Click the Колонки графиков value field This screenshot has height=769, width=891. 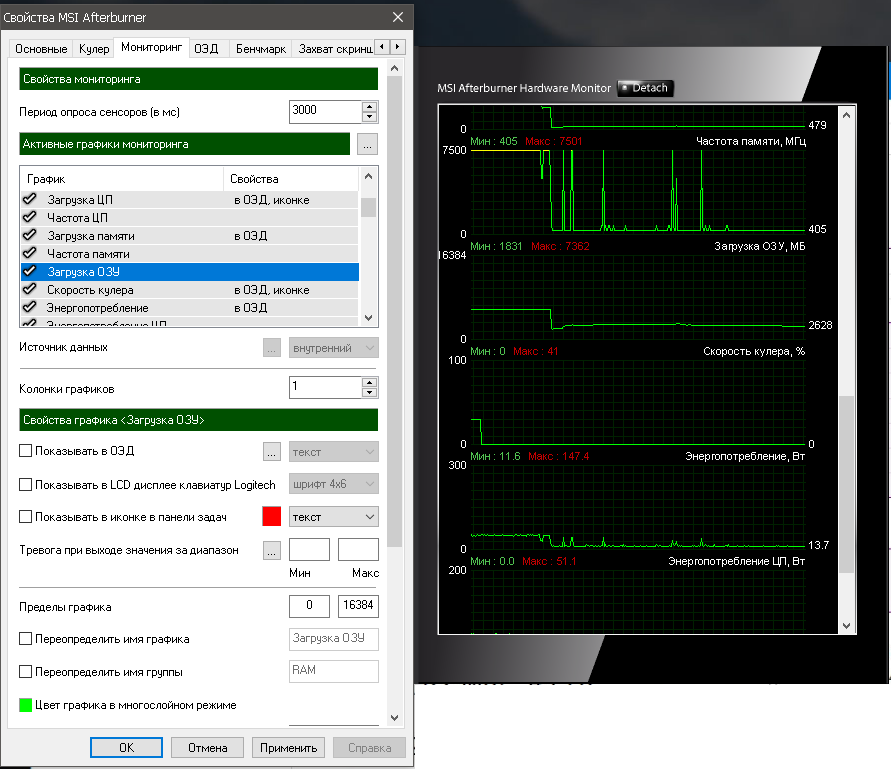[325, 388]
